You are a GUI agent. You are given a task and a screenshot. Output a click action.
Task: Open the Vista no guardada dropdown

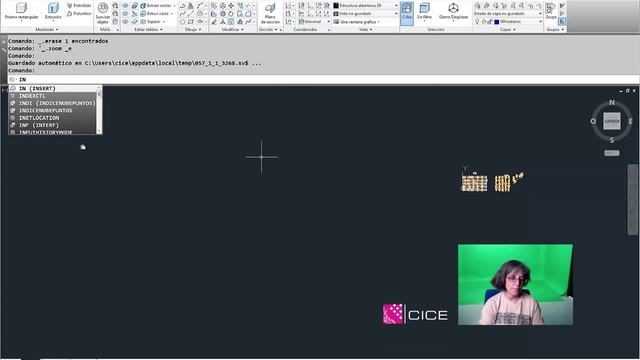point(366,13)
